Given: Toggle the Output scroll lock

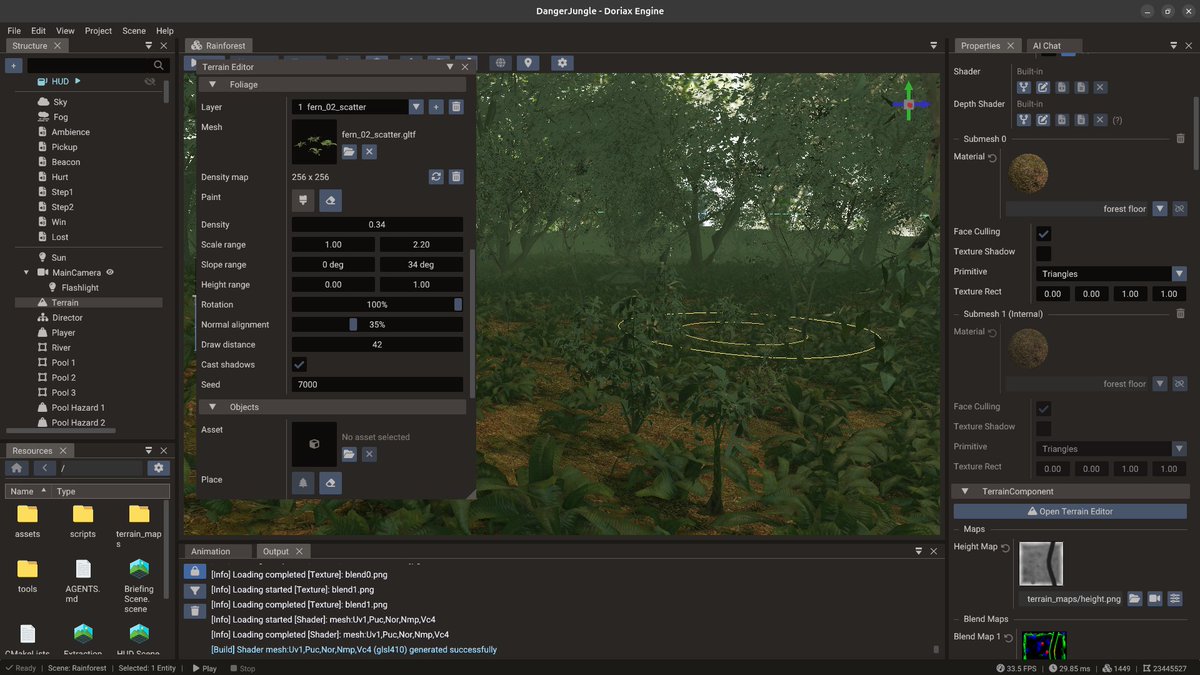Looking at the screenshot, I should click(x=196, y=572).
